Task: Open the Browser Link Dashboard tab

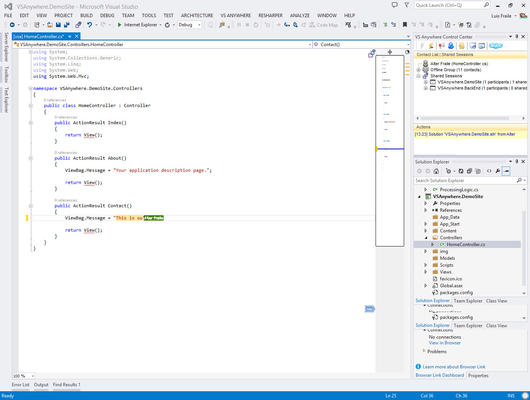Action: [x=439, y=375]
